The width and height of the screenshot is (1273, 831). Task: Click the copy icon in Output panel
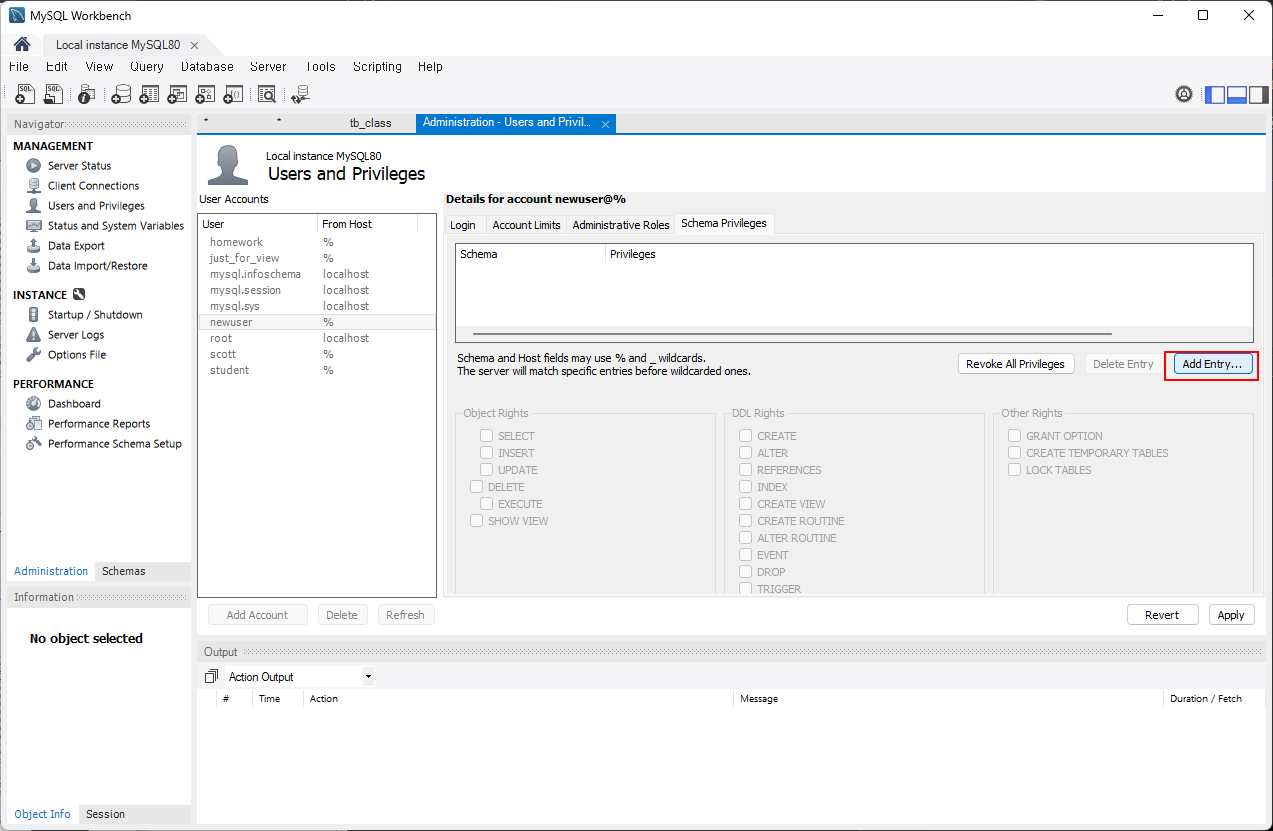[211, 677]
